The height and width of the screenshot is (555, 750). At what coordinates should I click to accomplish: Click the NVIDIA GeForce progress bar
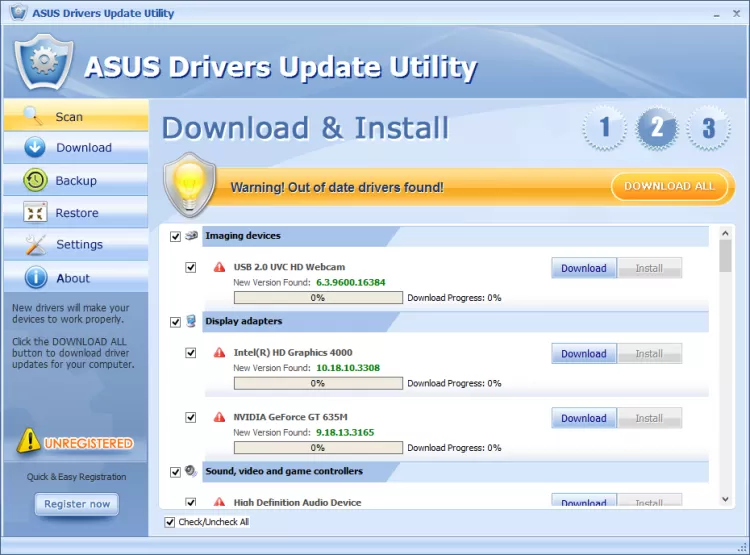click(318, 448)
